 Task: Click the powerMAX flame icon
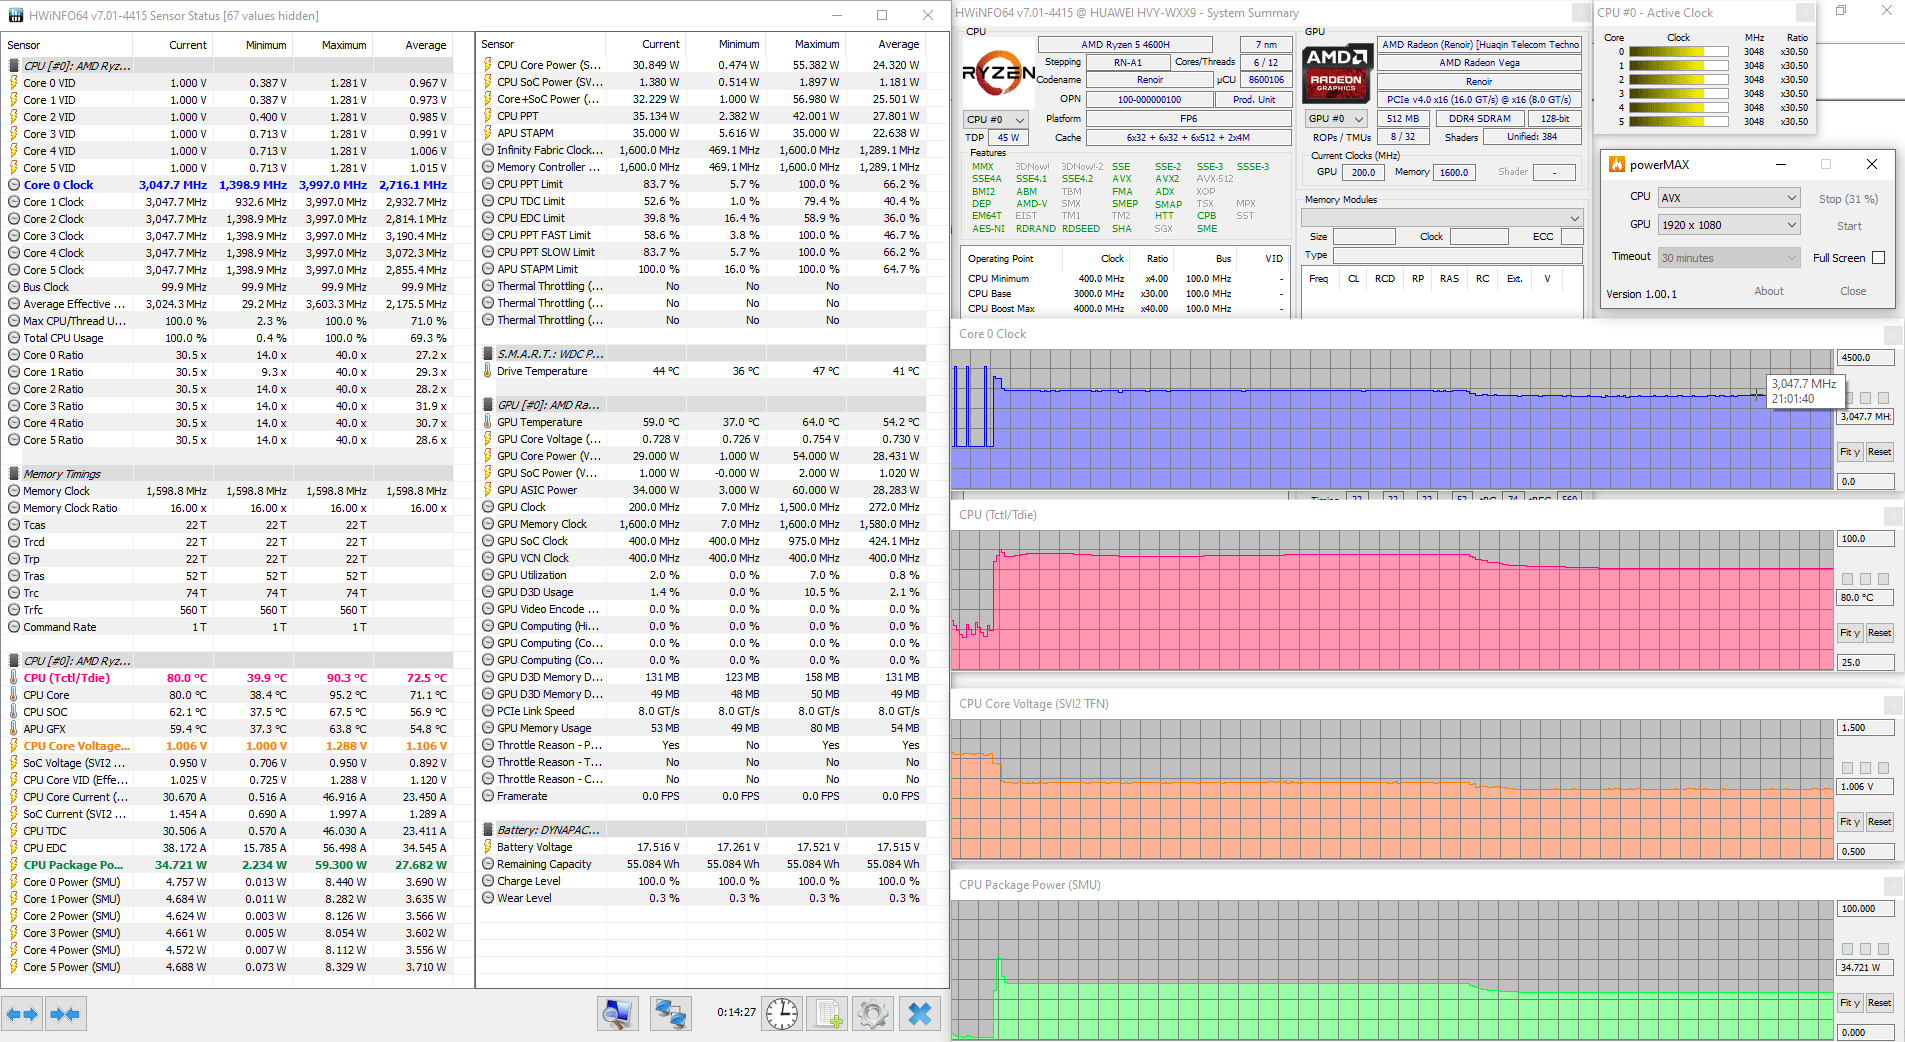[1617, 164]
